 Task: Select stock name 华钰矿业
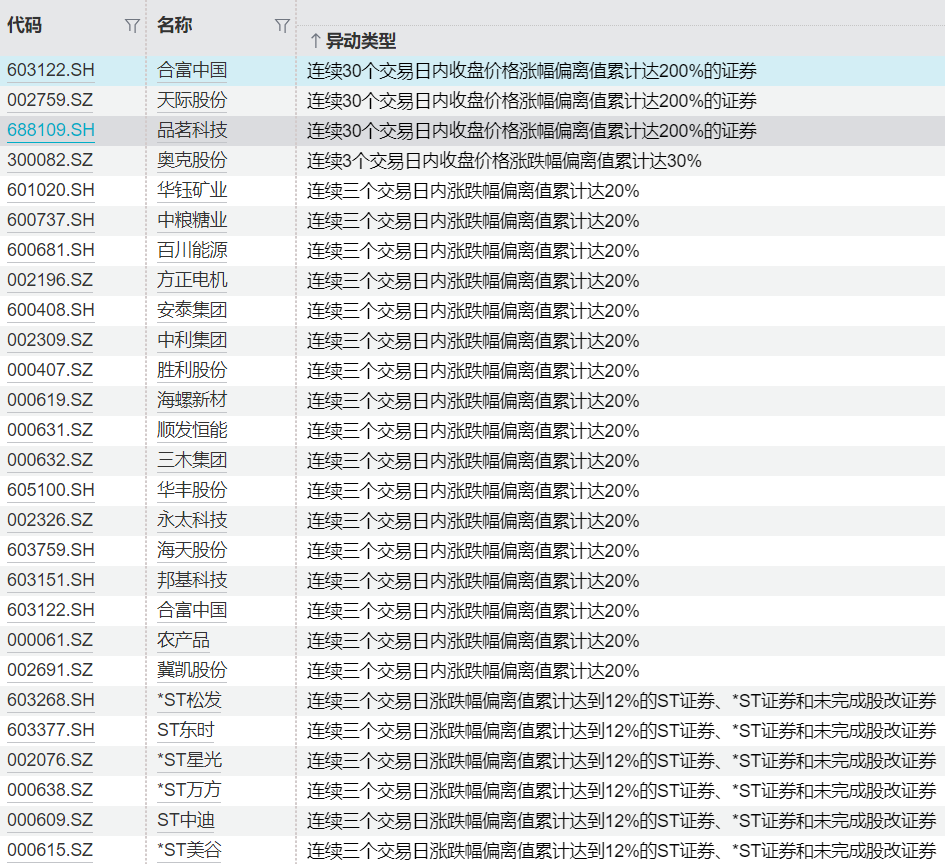(192, 191)
